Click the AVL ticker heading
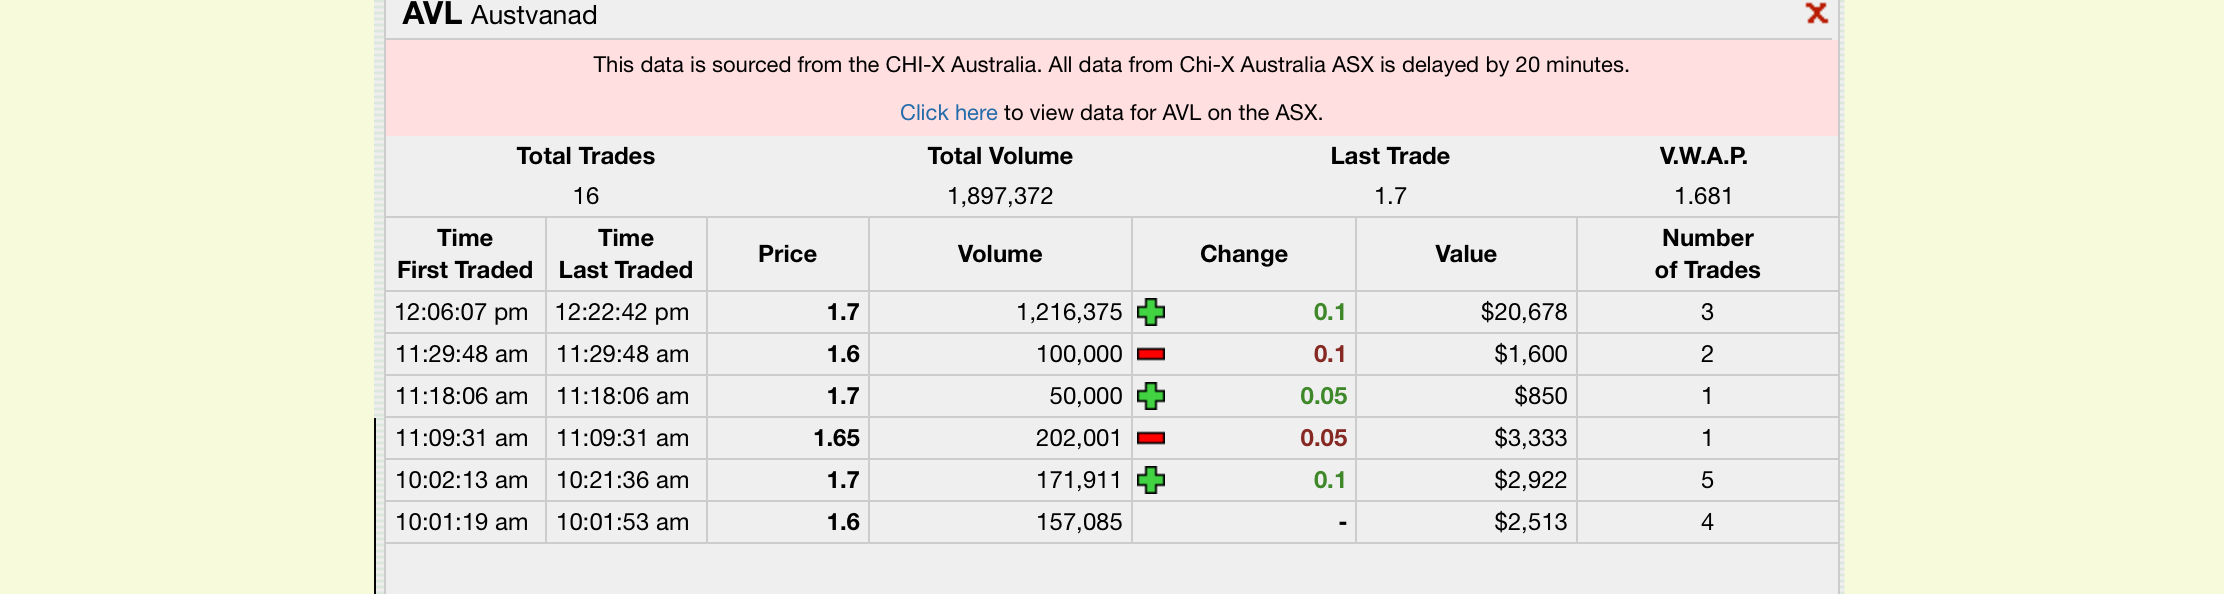 432,14
